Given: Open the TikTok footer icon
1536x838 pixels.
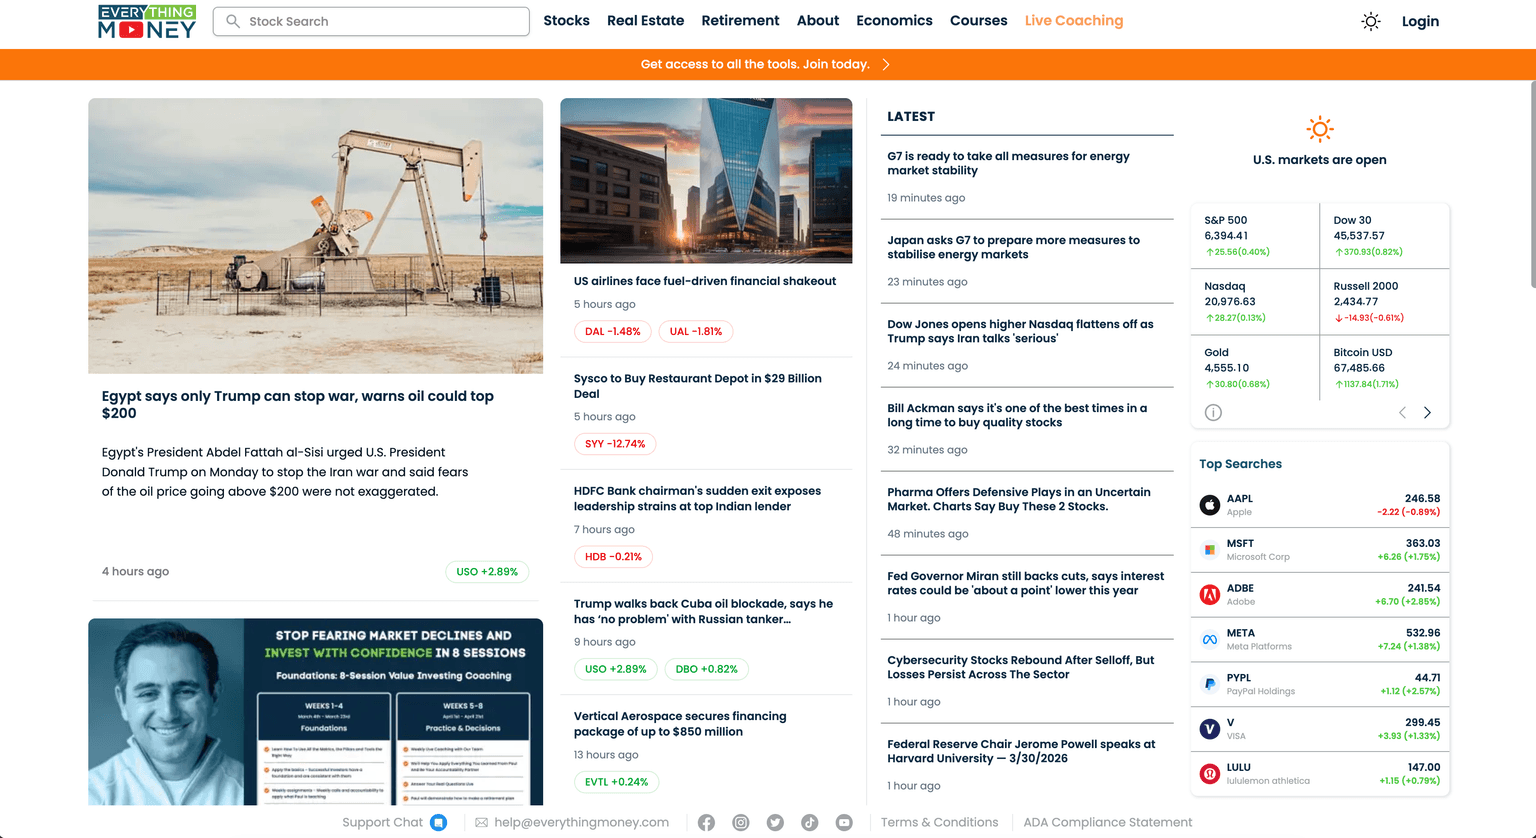Looking at the screenshot, I should click(x=810, y=822).
